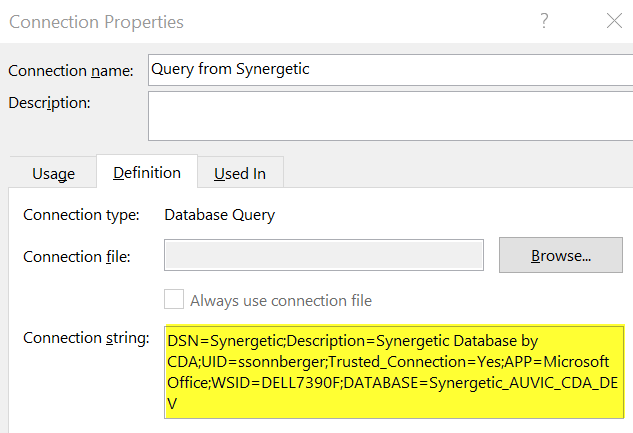Click the Connection string label
The width and height of the screenshot is (633, 433).
(x=86, y=338)
